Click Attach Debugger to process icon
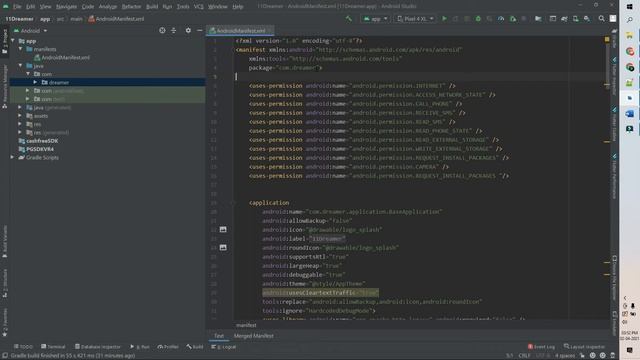Image resolution: width=640 pixels, height=360 pixels. tap(513, 19)
